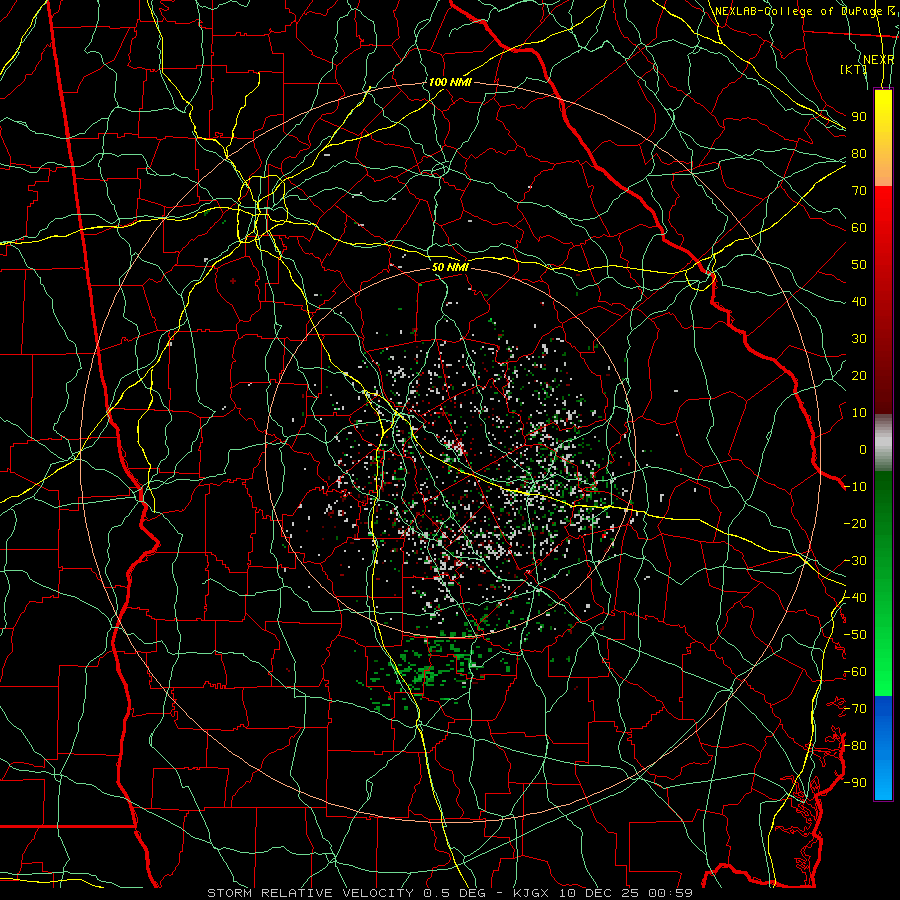This screenshot has height=900, width=900.
Task: Click the positive 20 scale label
Action: [x=859, y=376]
